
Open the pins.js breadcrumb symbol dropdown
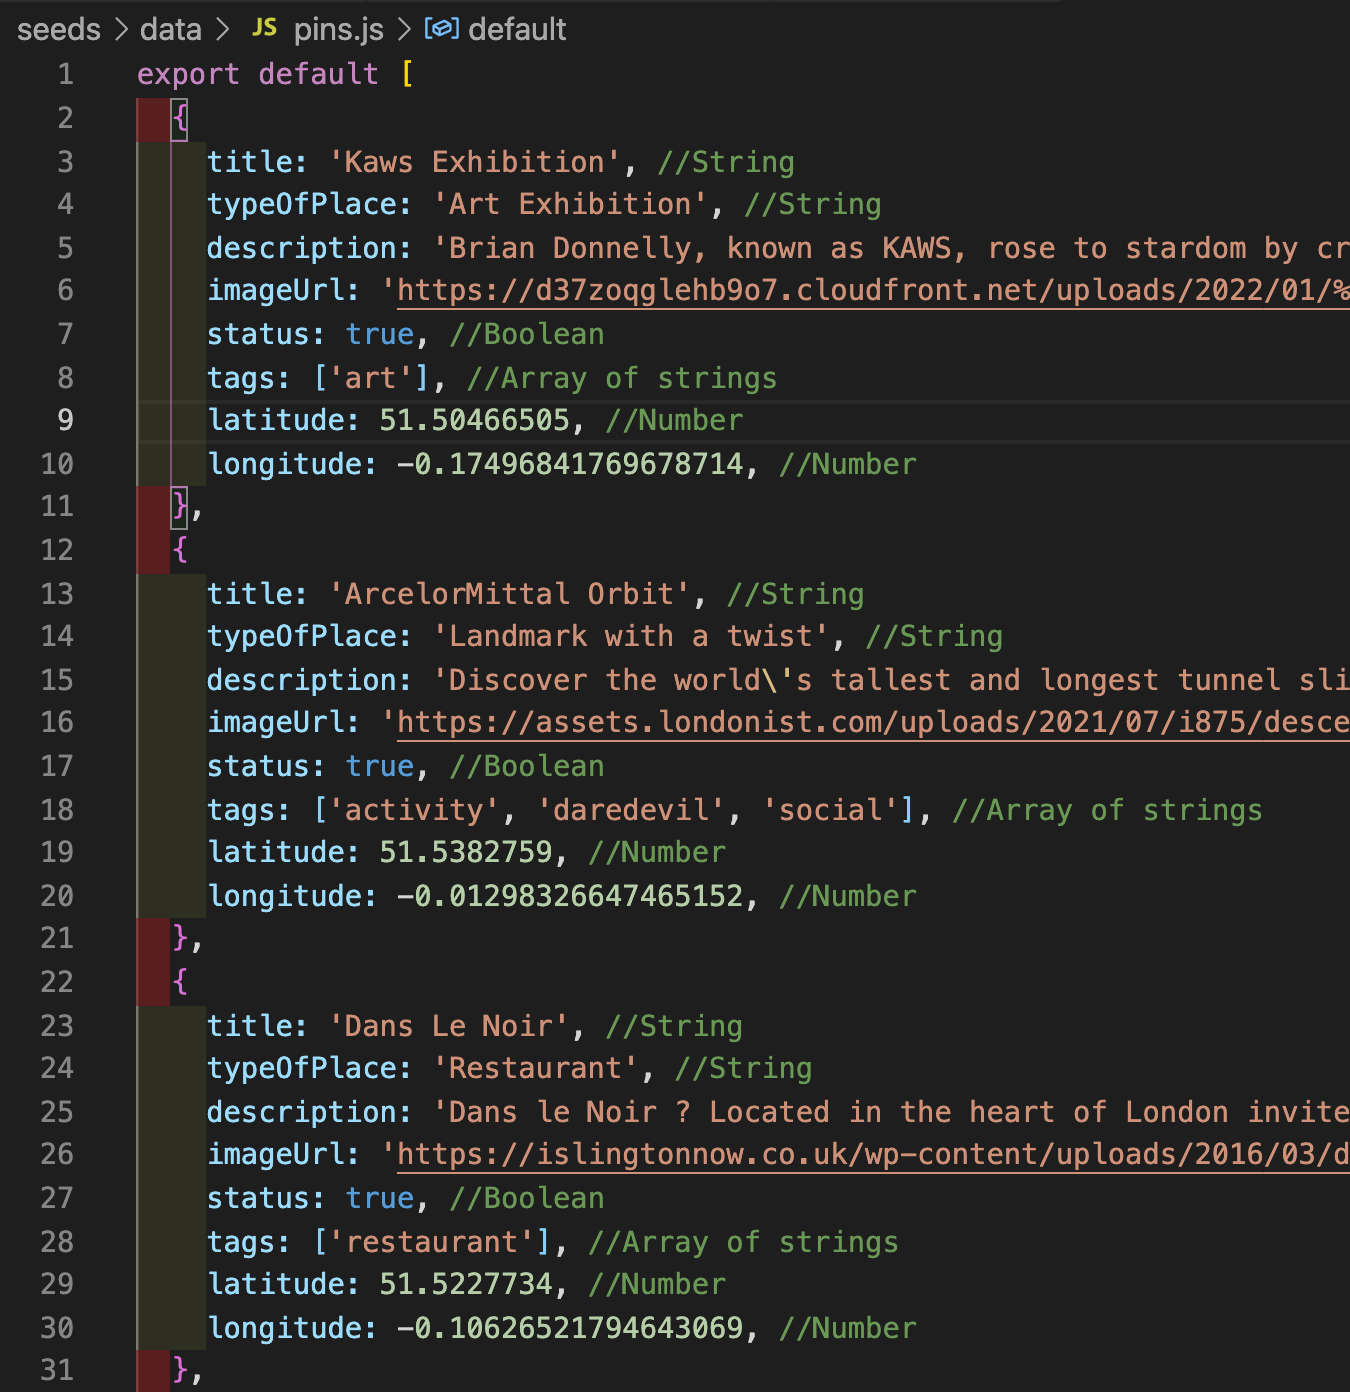339,29
